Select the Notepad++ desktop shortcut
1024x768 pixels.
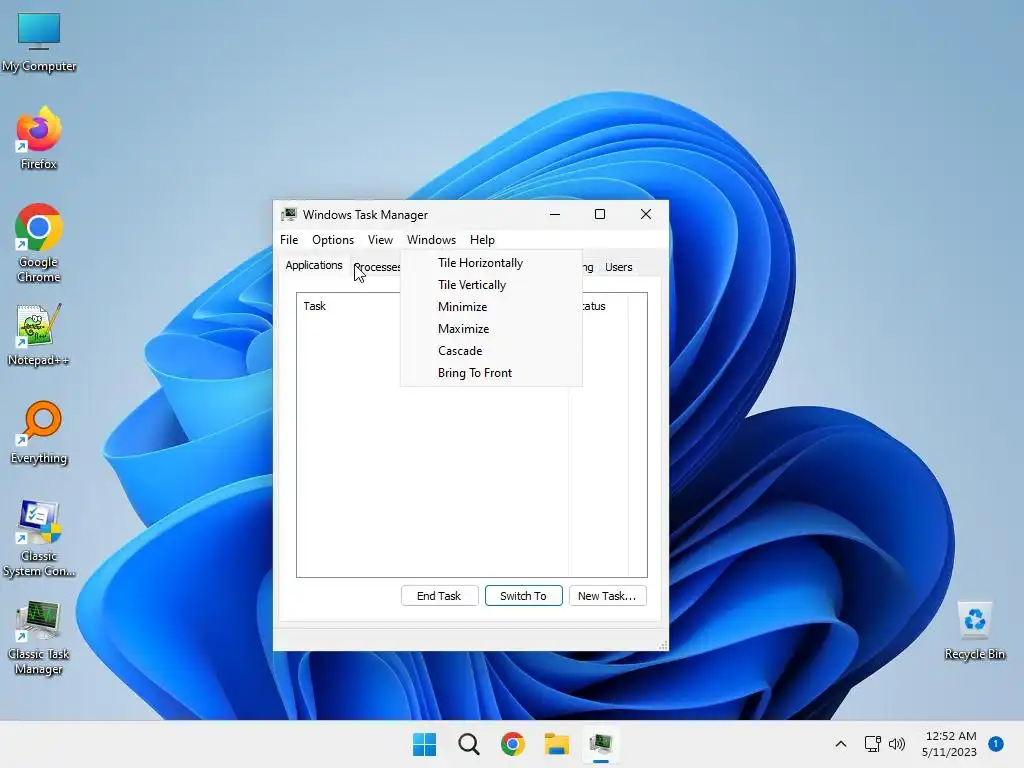[x=39, y=335]
